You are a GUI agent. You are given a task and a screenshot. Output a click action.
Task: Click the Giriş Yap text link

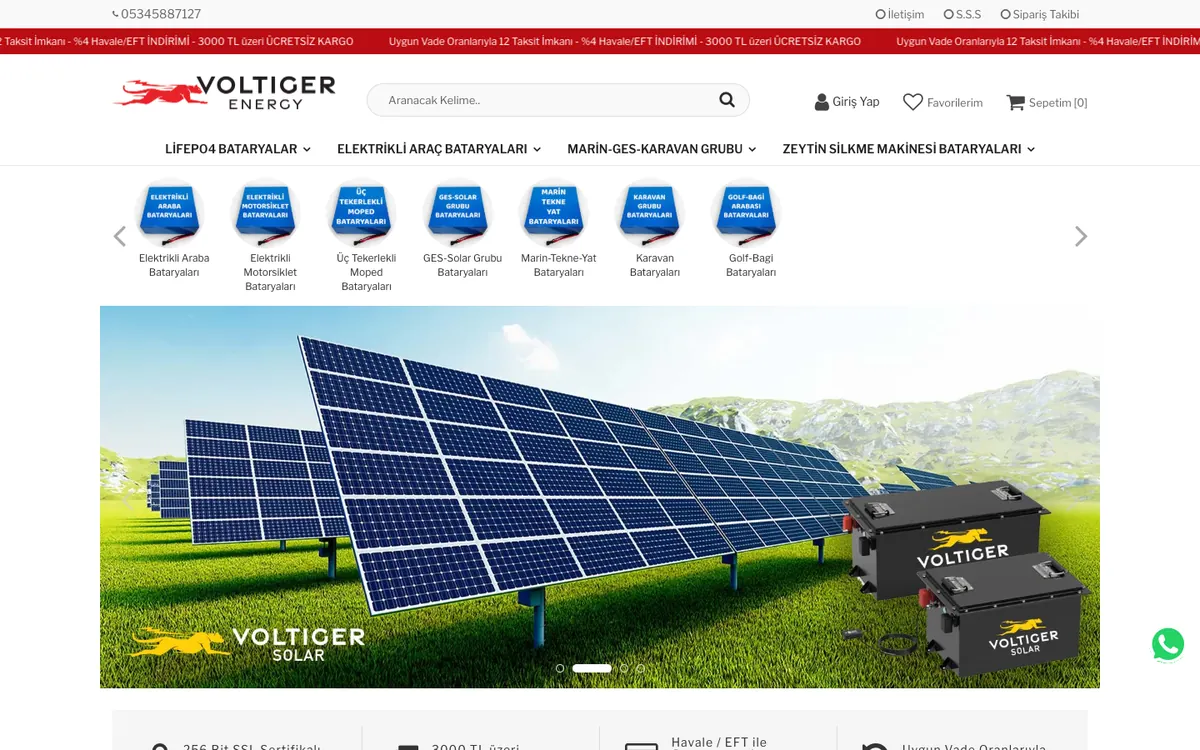coord(856,102)
